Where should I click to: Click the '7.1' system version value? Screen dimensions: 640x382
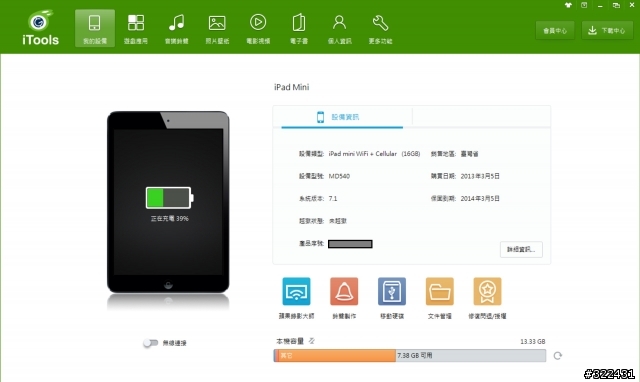[333, 199]
